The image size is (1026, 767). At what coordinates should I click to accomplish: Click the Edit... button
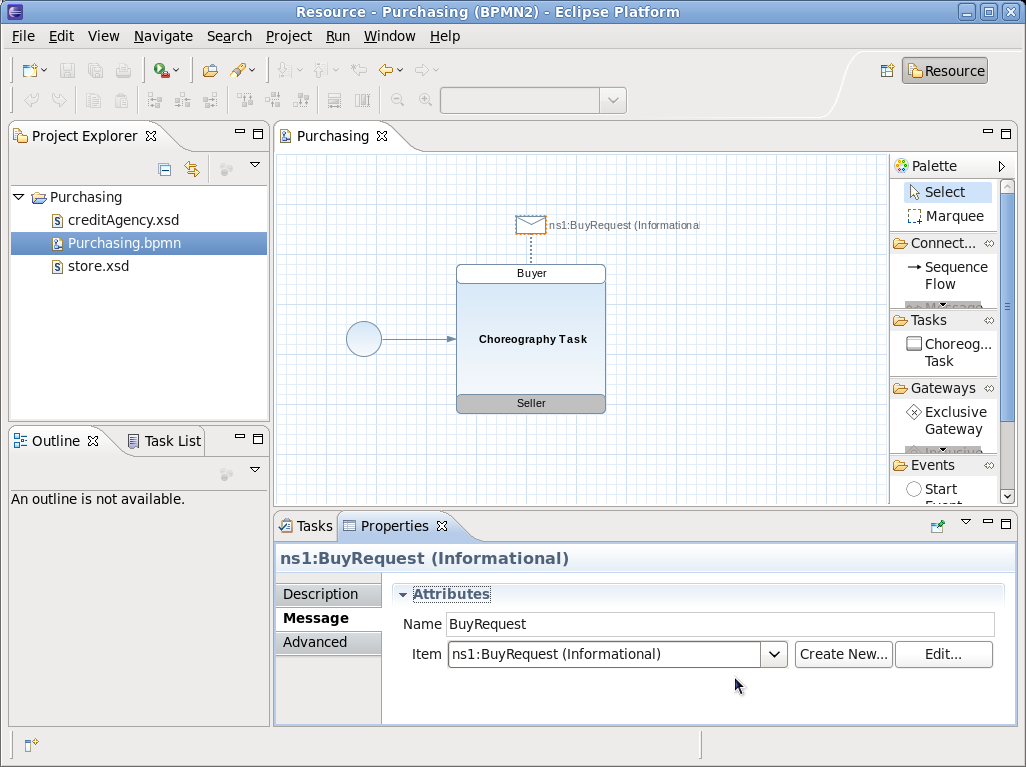pos(944,654)
